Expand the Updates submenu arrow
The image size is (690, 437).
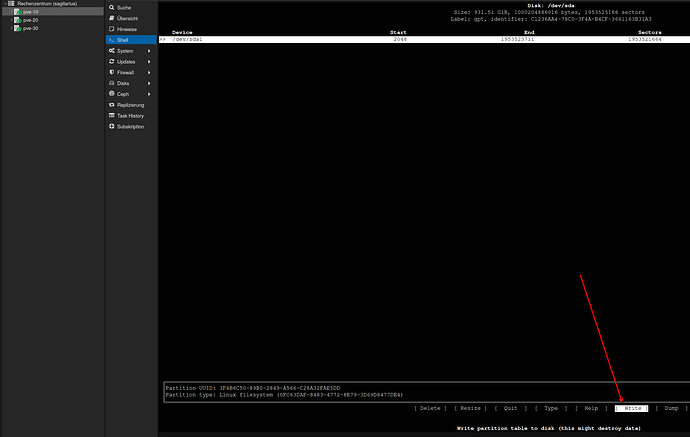(x=149, y=62)
